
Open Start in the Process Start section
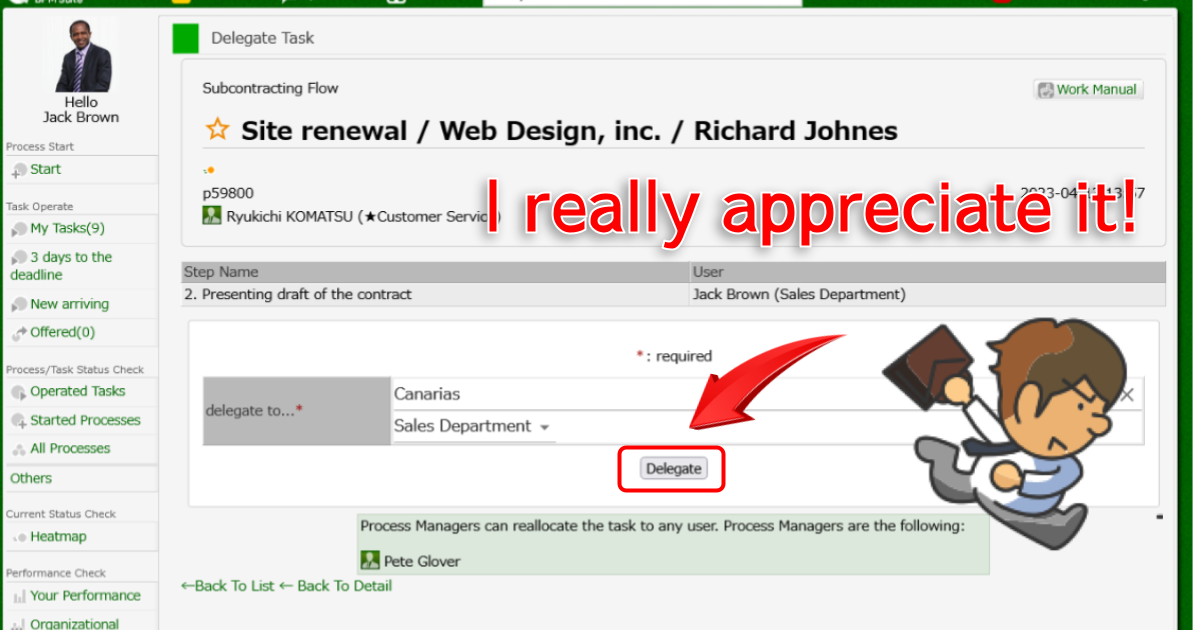[x=45, y=169]
